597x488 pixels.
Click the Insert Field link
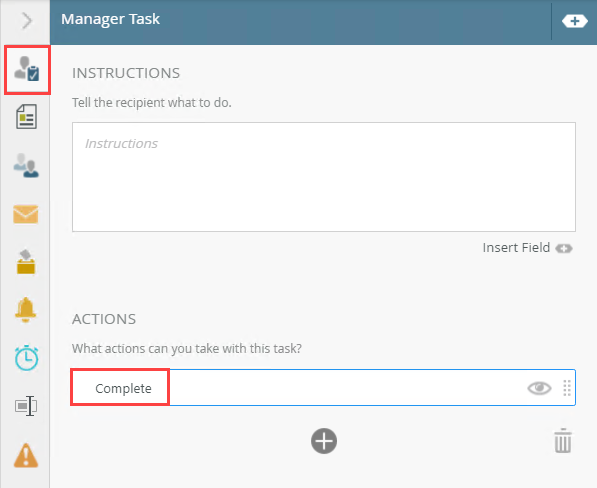point(516,248)
